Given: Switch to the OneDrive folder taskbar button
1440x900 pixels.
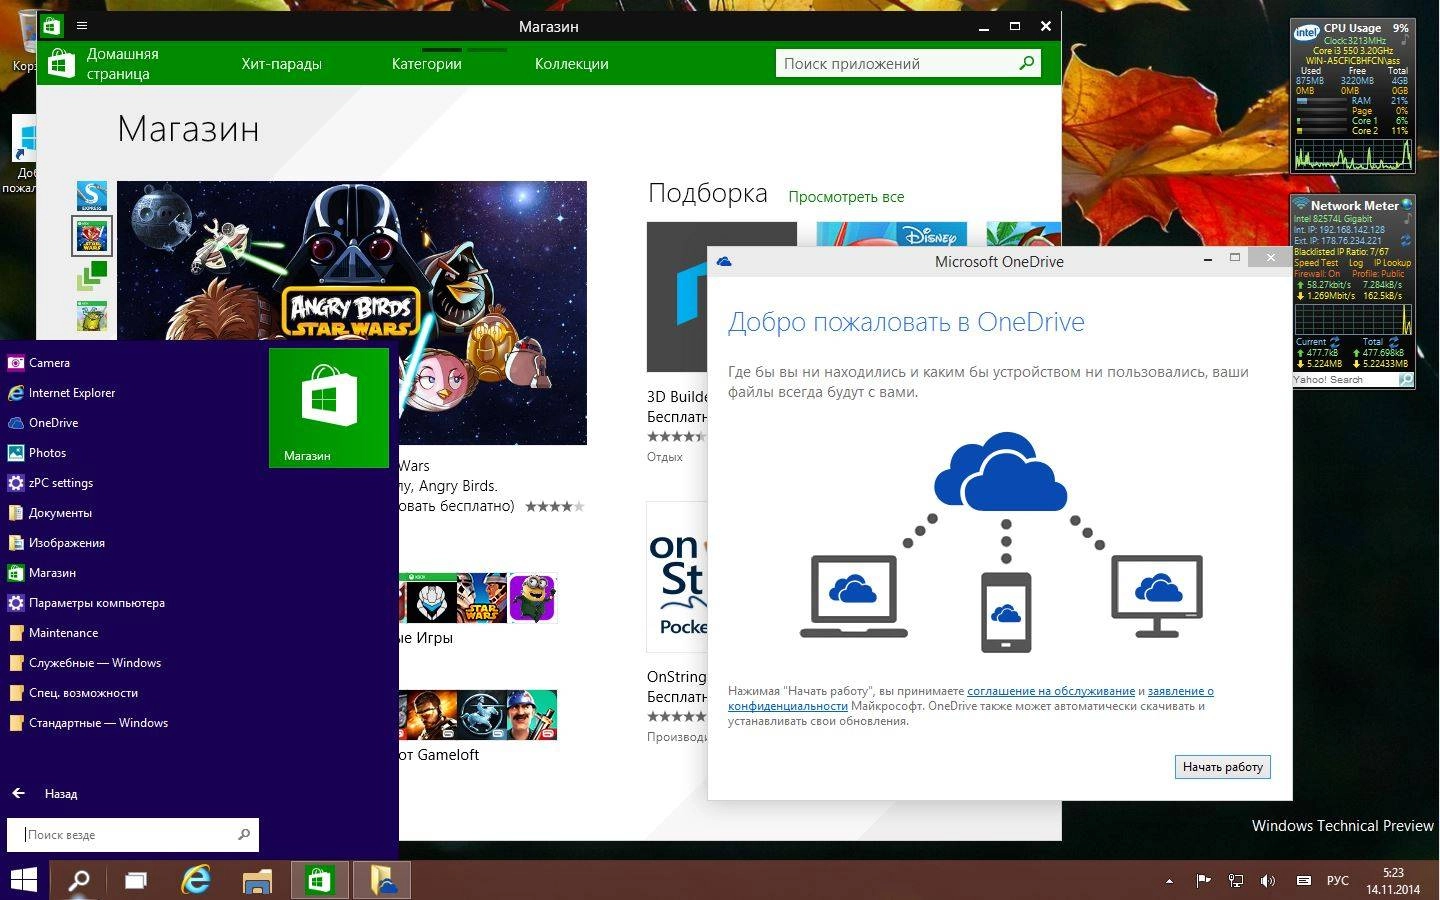Looking at the screenshot, I should [x=382, y=880].
